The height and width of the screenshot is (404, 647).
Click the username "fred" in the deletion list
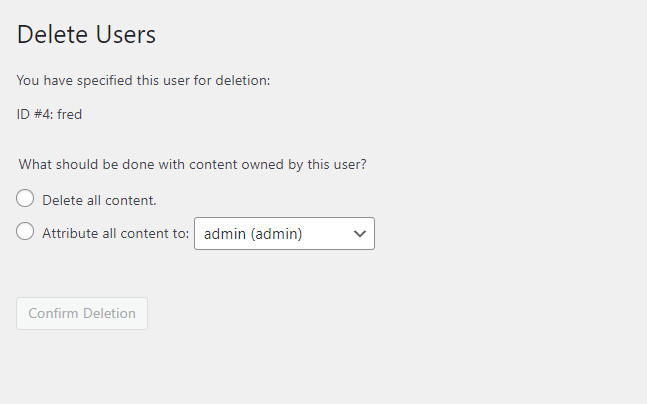(x=70, y=114)
